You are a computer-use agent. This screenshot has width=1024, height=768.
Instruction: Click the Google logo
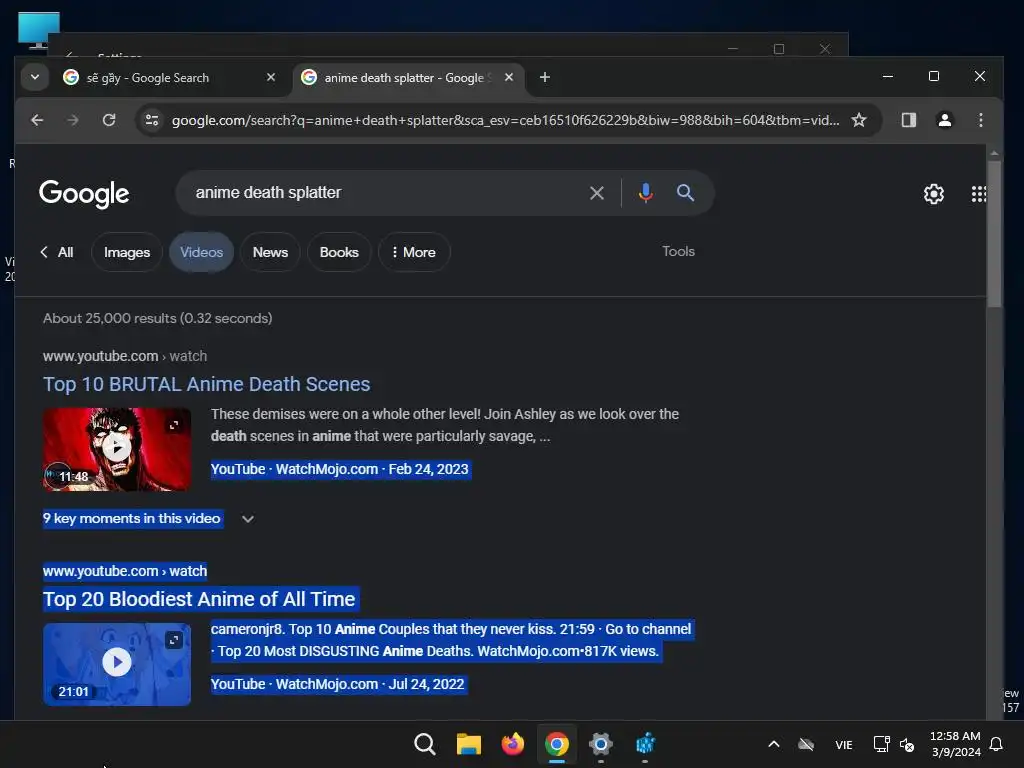(x=84, y=193)
